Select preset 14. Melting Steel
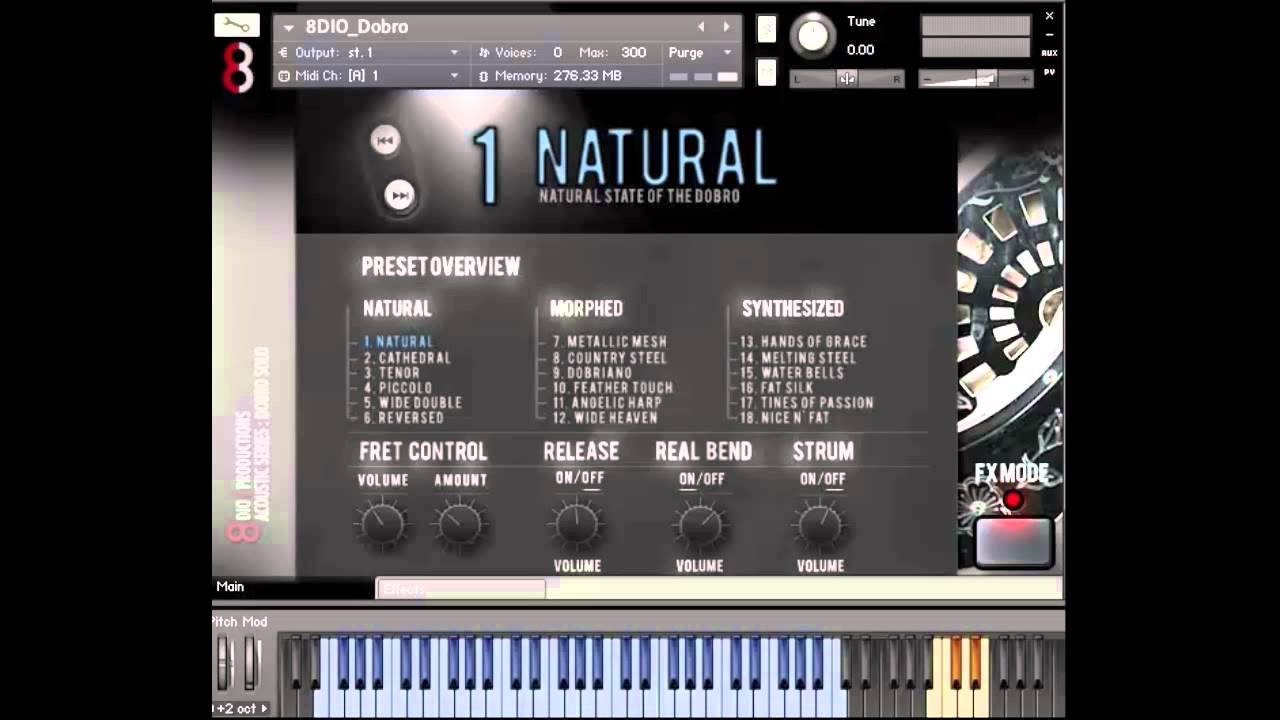1280x720 pixels. click(x=798, y=358)
